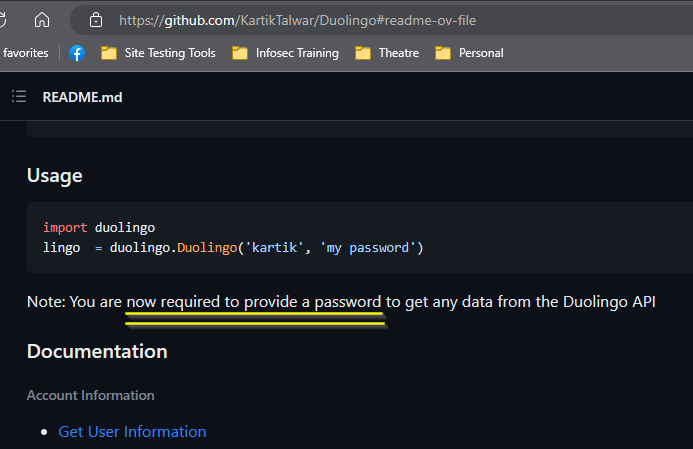This screenshot has width=693, height=449.
Task: Click the browser Home icon
Action: (42, 20)
